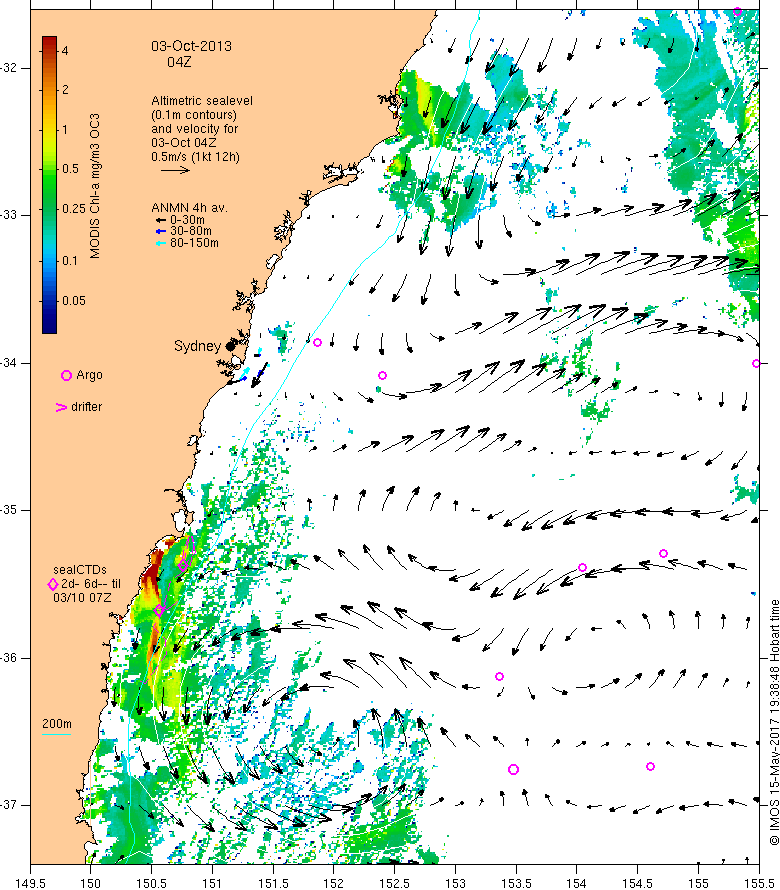Click the dark blue bottom of colorbar
Viewport: 780px width, 890px height.
(x=49, y=324)
